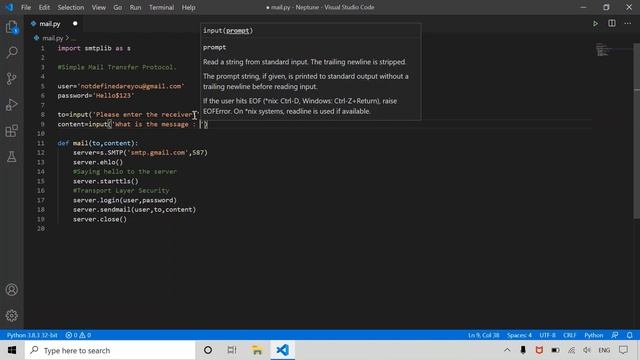This screenshot has width=640, height=360.
Task: Open the Manage gear settings icon
Action: click(x=12, y=316)
